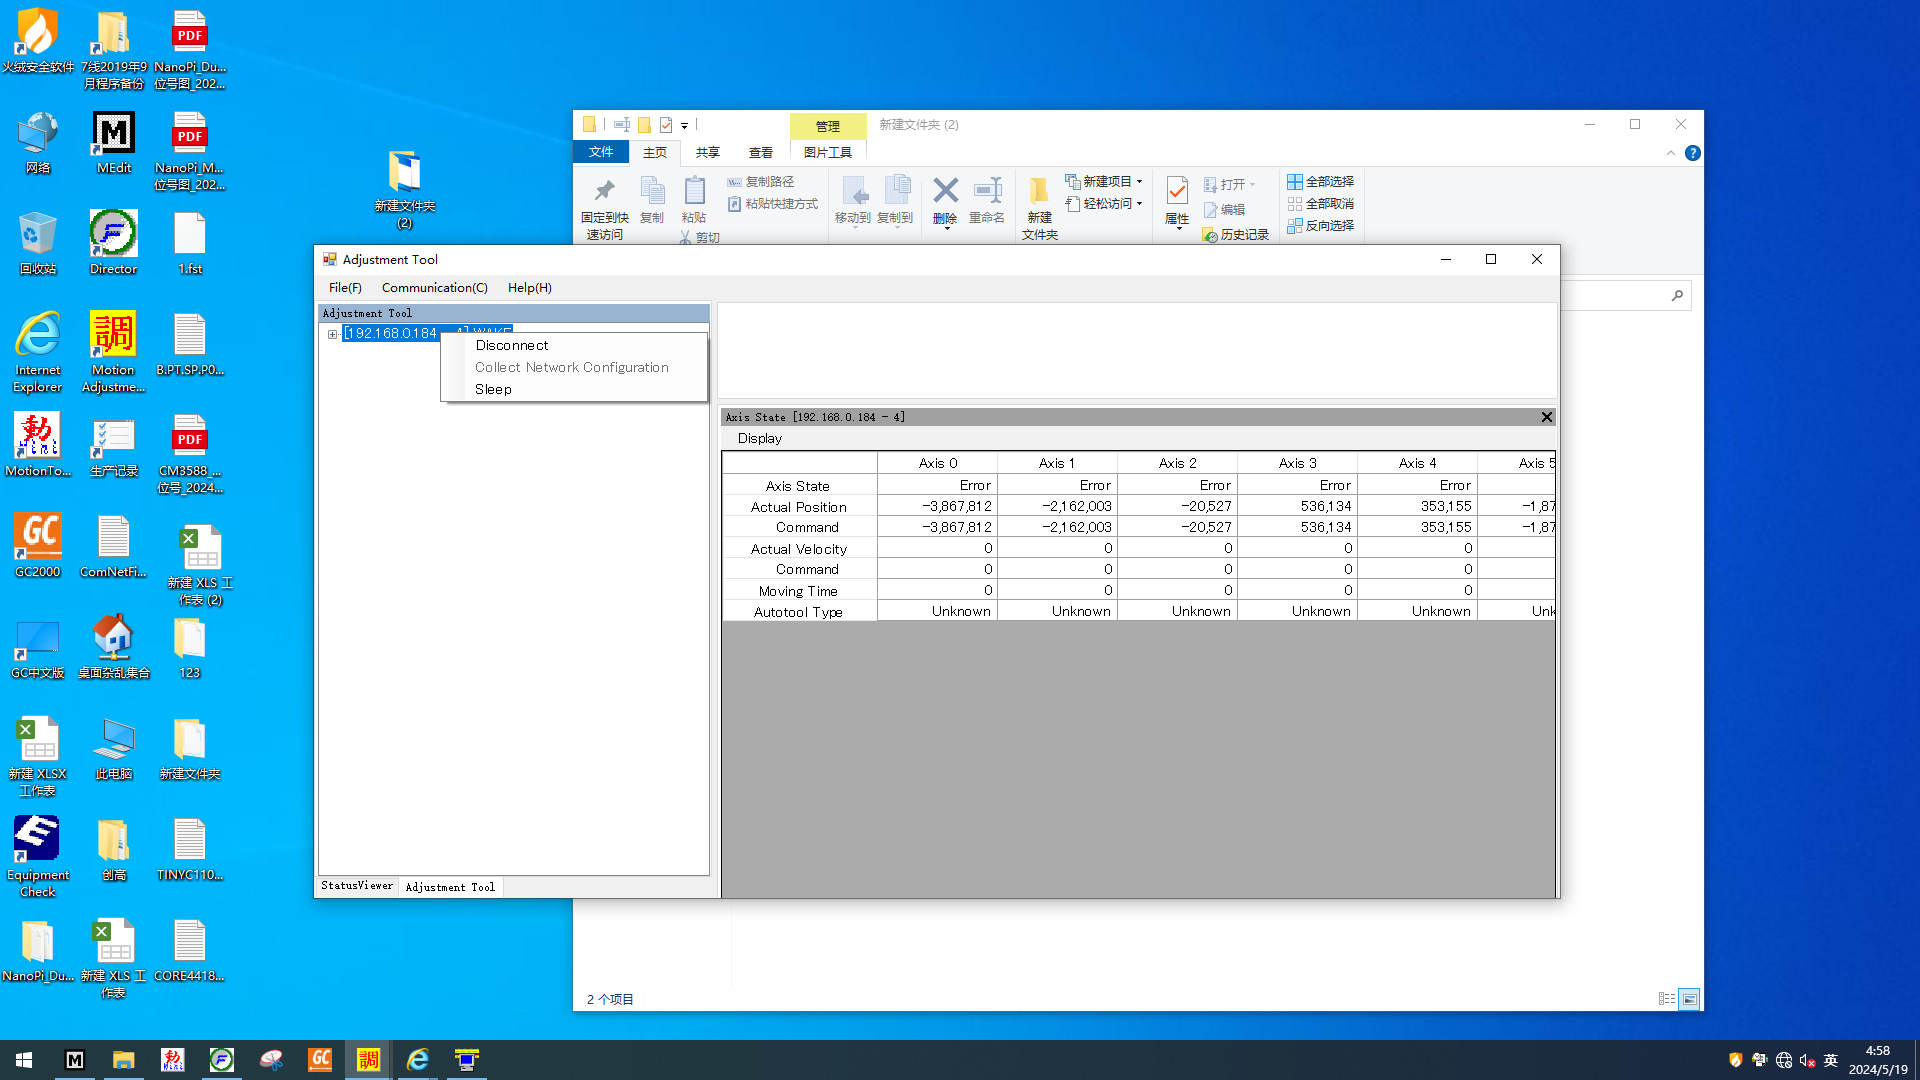Click Disconnect in the context menu
The width and height of the screenshot is (1920, 1080).
(511, 345)
